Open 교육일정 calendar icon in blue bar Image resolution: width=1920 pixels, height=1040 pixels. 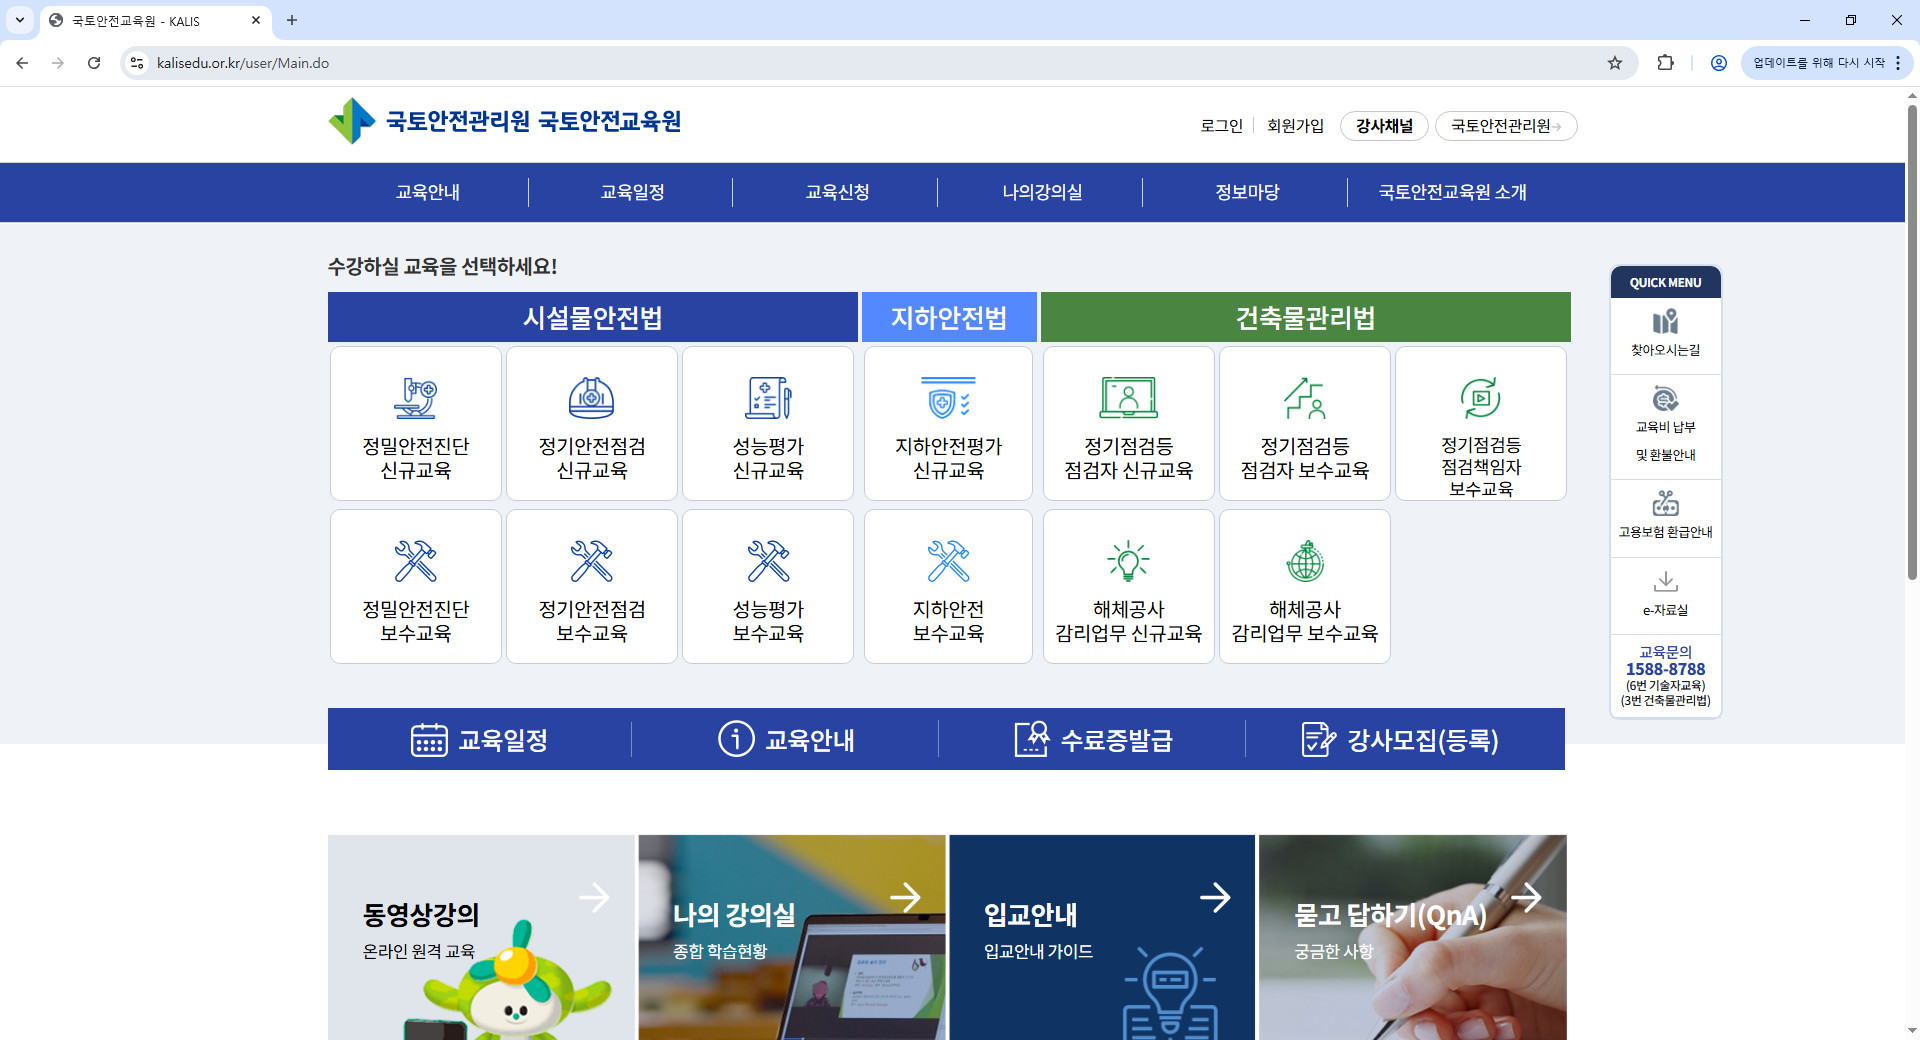(x=430, y=740)
